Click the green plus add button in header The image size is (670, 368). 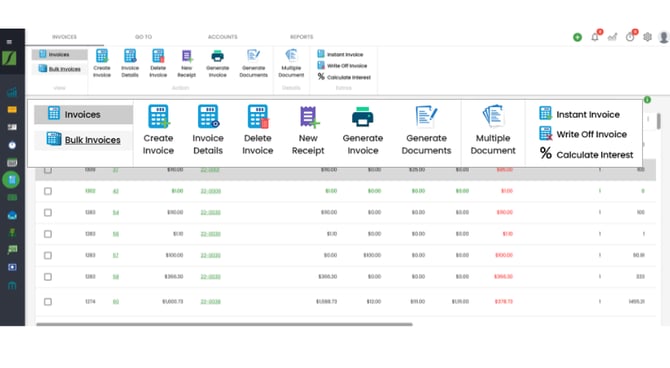click(577, 37)
